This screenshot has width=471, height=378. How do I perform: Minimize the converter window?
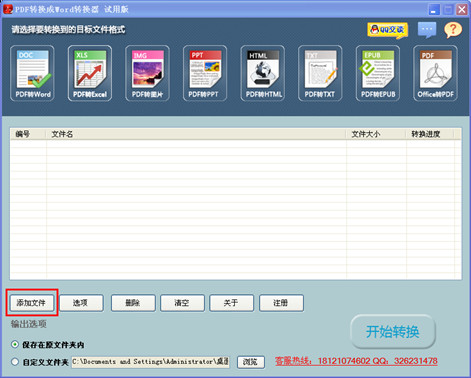point(434,9)
